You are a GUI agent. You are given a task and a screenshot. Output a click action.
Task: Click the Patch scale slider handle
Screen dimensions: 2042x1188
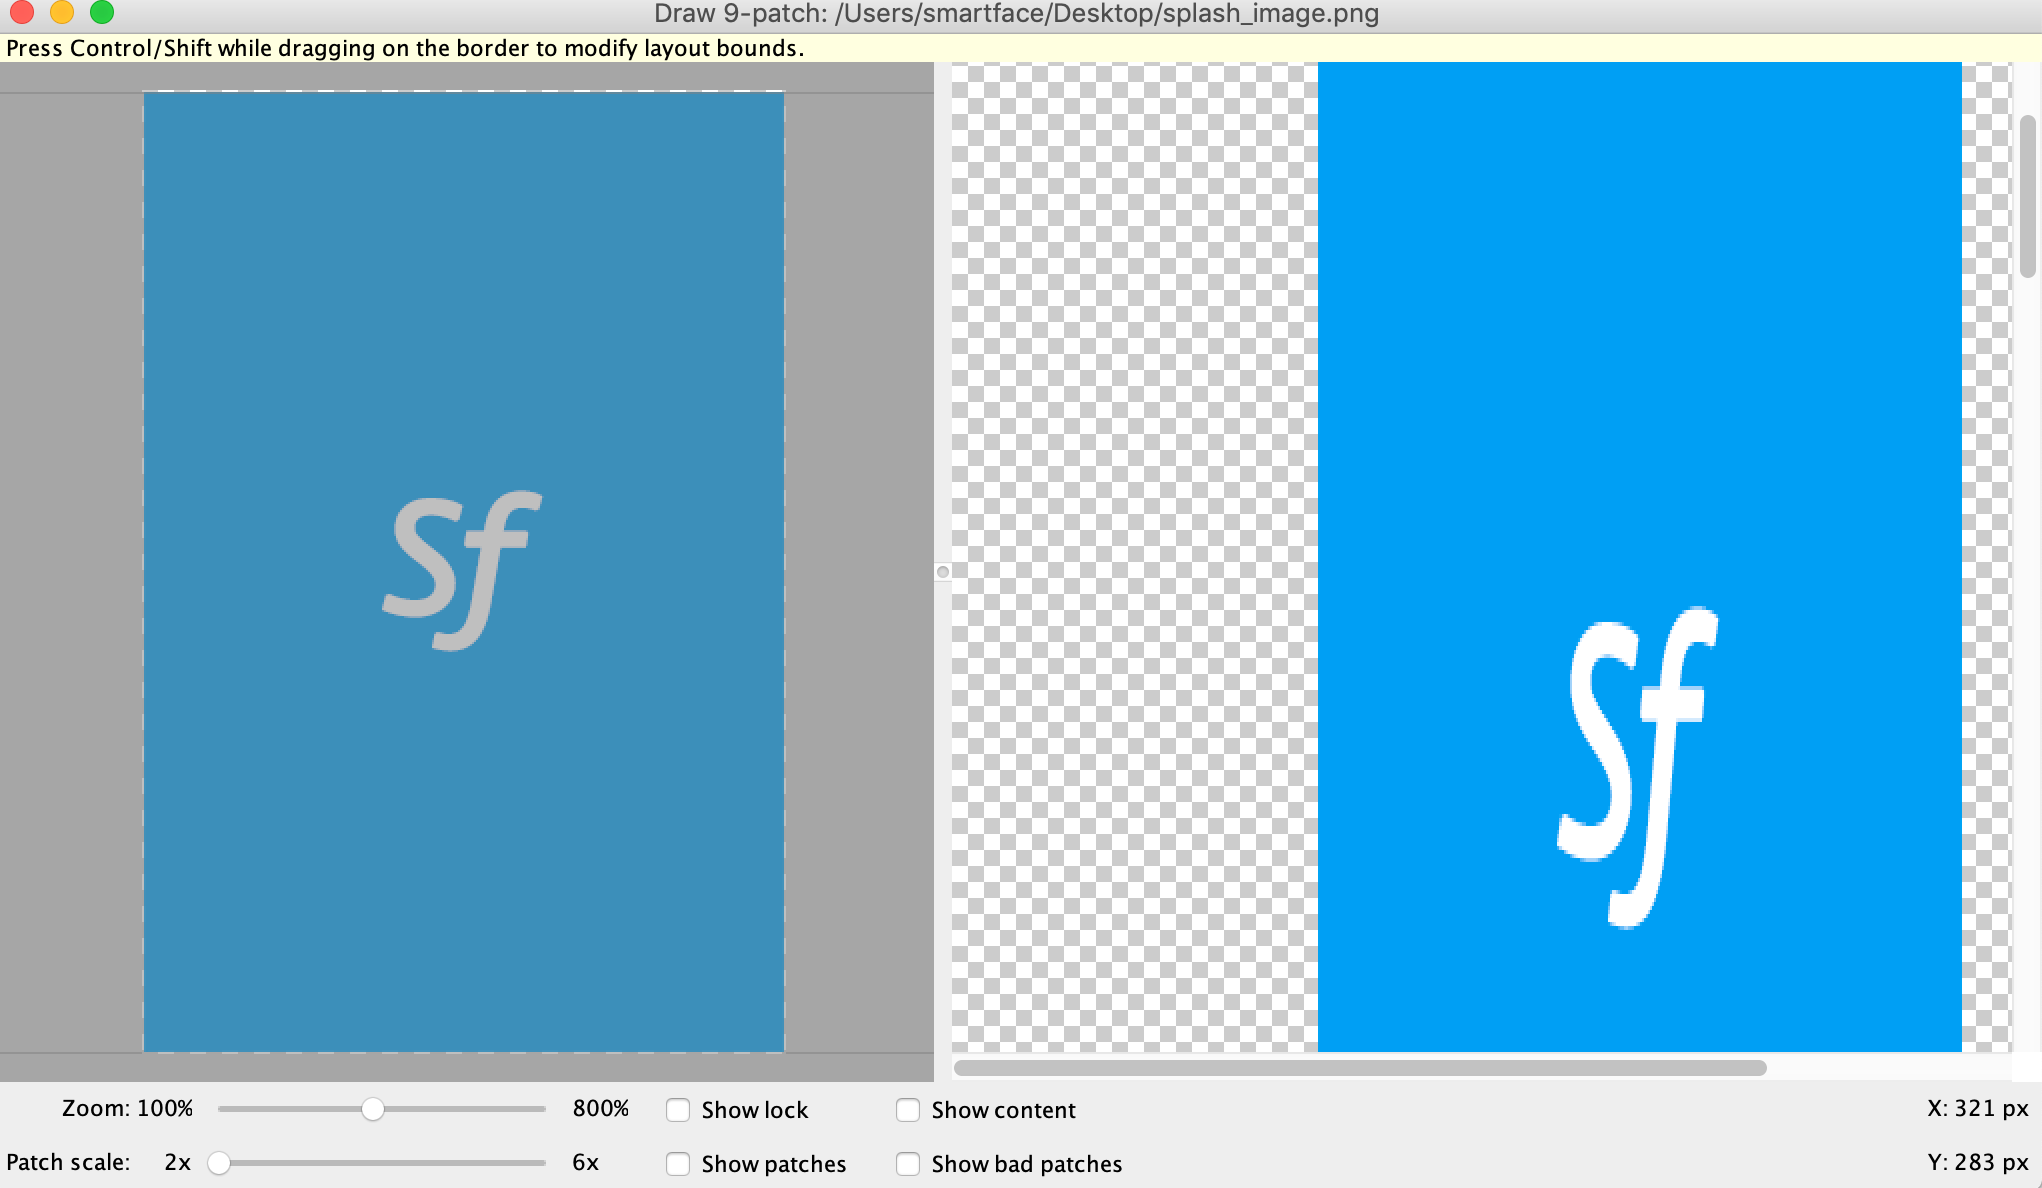[x=219, y=1163]
